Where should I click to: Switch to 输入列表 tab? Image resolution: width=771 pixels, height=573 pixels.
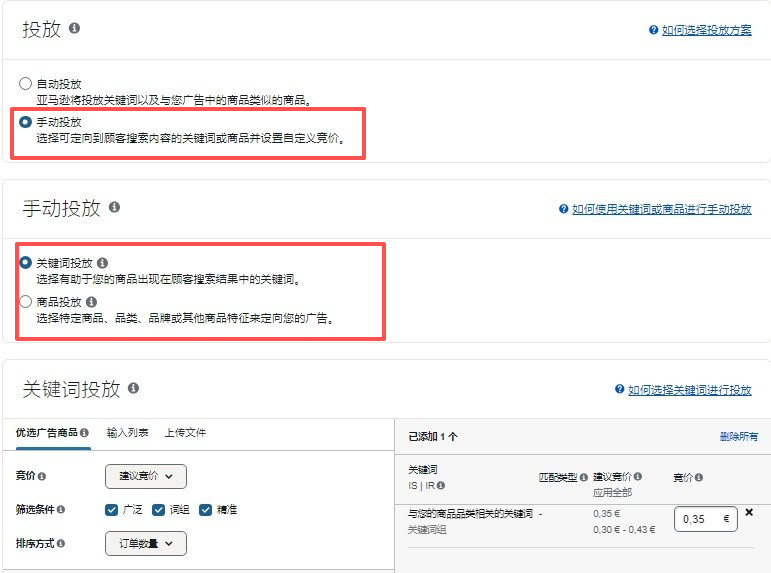point(127,433)
